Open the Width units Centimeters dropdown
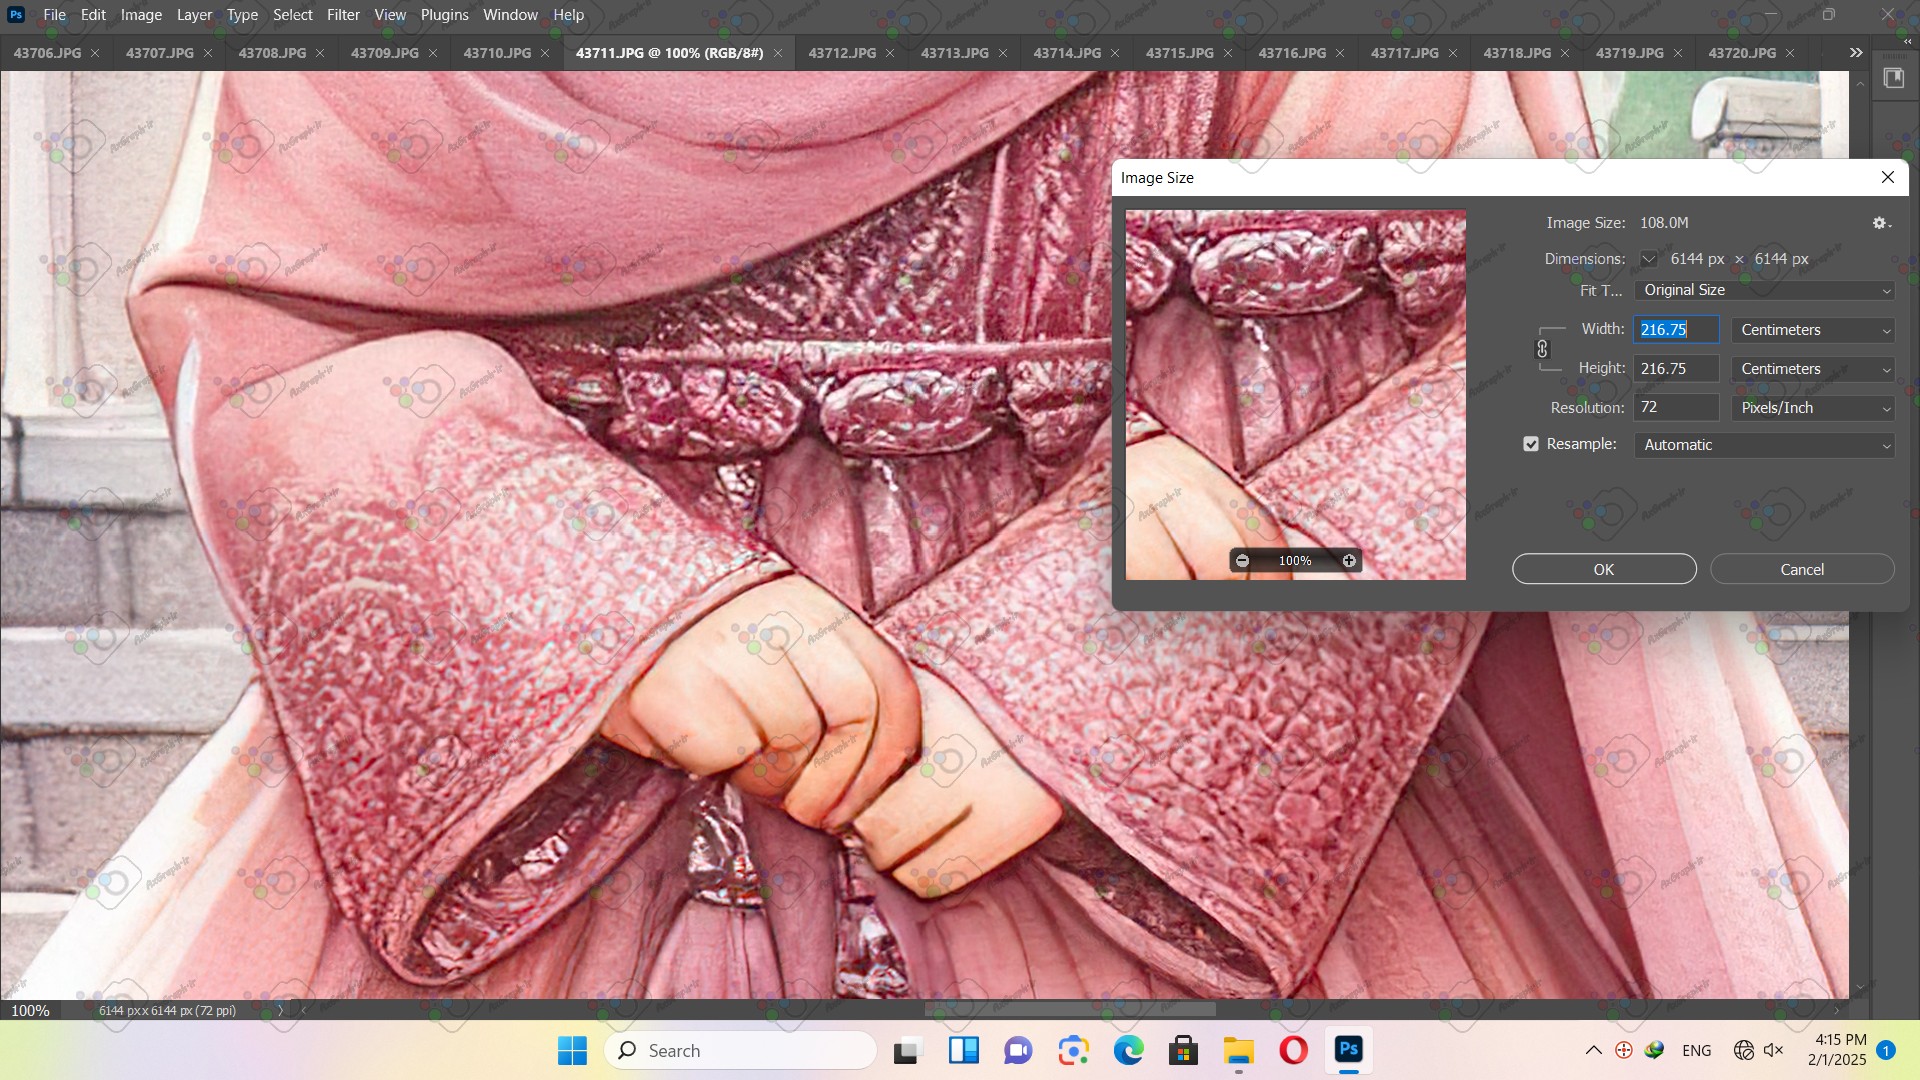1920x1080 pixels. tap(1814, 330)
